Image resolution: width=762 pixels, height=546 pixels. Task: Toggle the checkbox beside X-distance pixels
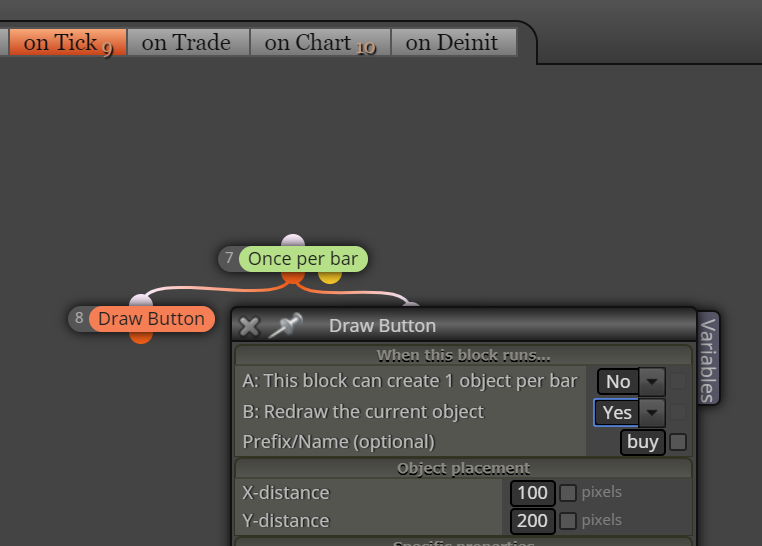(x=568, y=493)
